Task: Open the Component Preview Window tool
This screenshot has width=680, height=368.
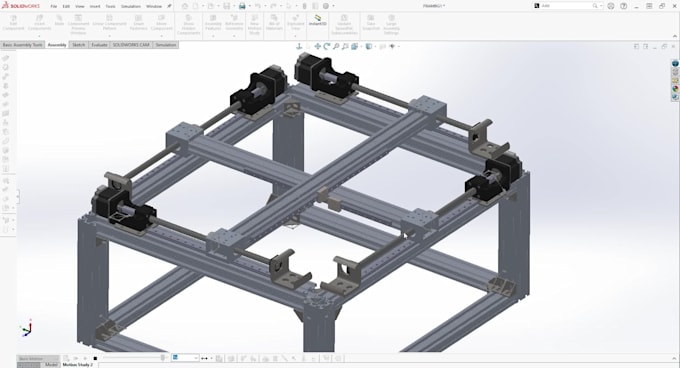Action: coord(78,25)
